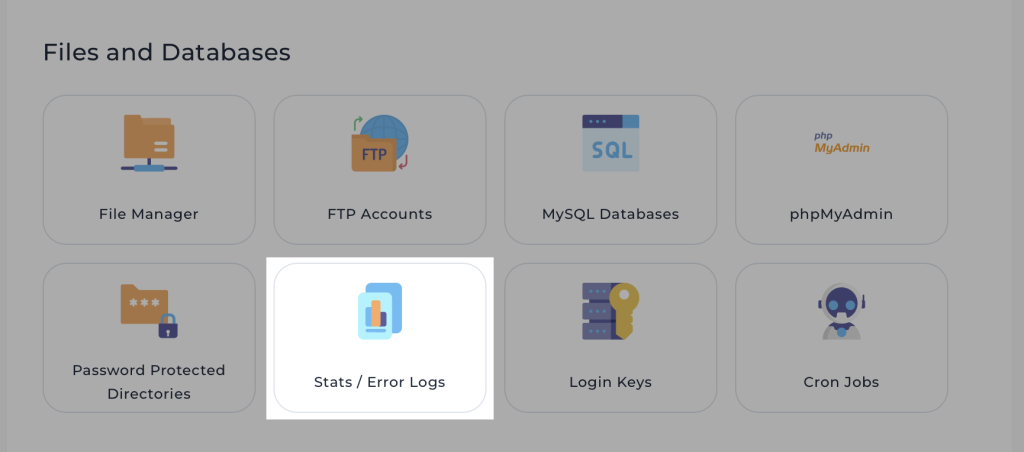Click the Stats / Error Logs label
The height and width of the screenshot is (452, 1024).
pos(380,382)
